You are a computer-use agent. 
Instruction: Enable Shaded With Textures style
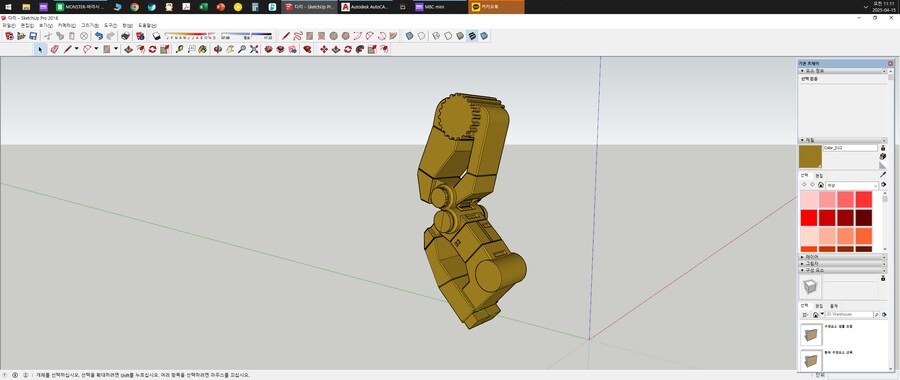click(x=472, y=36)
